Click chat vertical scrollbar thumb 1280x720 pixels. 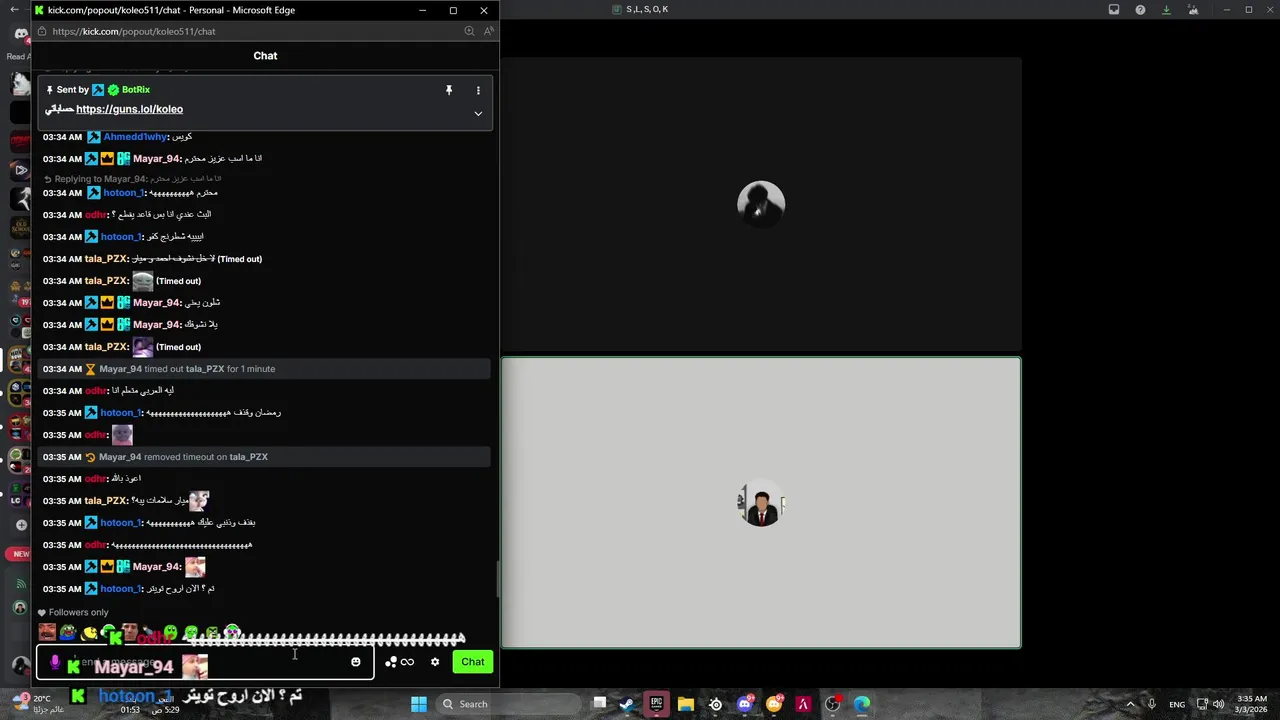[x=497, y=578]
